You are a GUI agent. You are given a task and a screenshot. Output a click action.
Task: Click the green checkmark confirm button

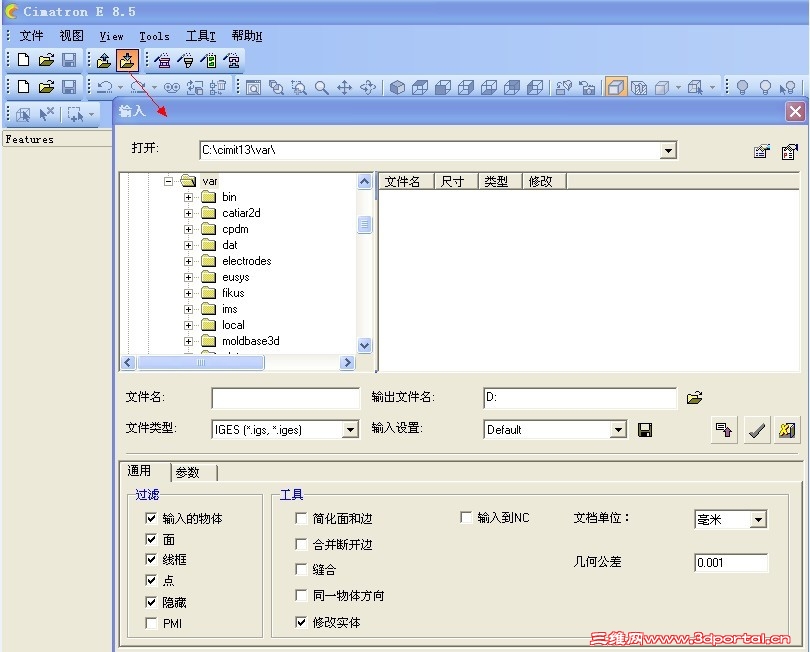pos(757,430)
